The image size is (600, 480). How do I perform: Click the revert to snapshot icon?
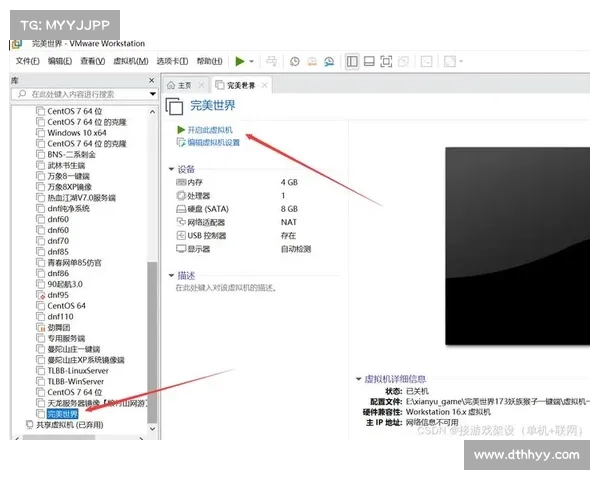coord(312,61)
